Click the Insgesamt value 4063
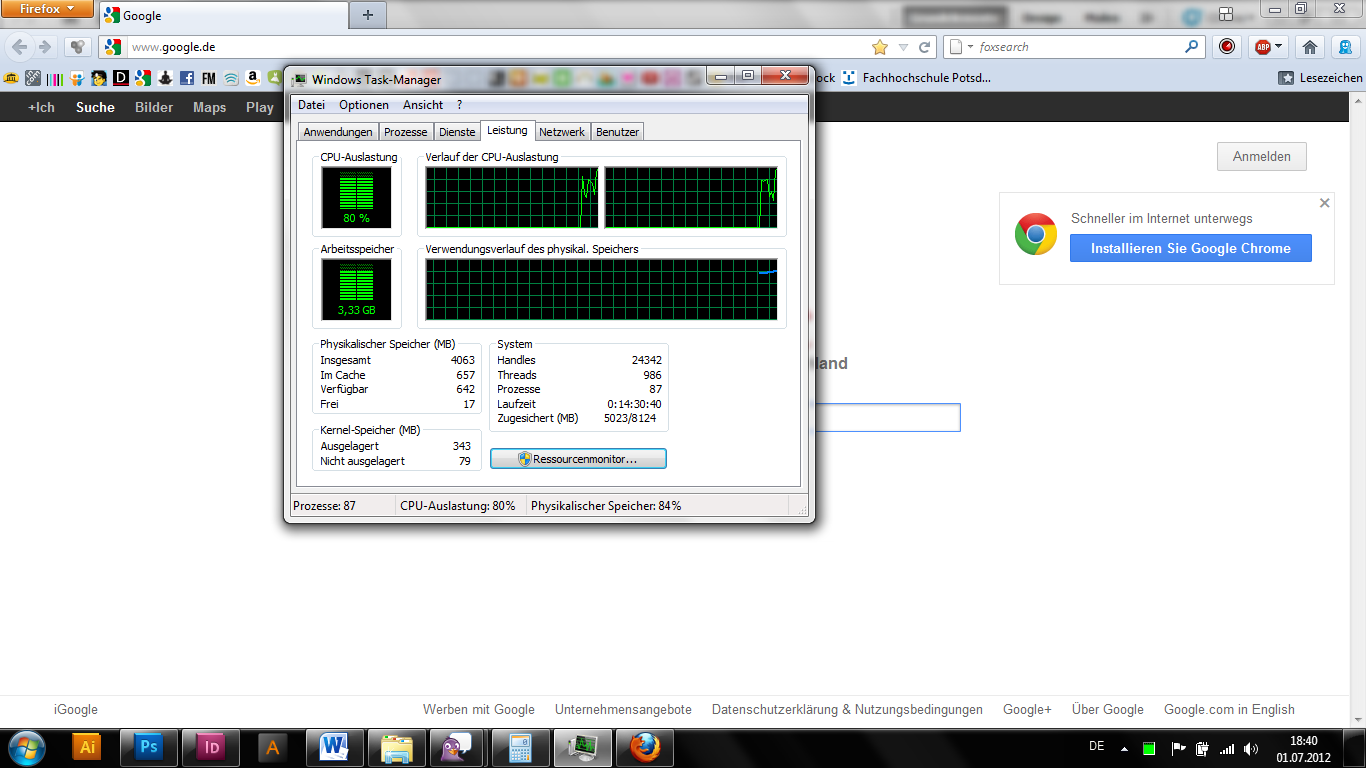Viewport: 1366px width, 768px height. click(x=463, y=360)
